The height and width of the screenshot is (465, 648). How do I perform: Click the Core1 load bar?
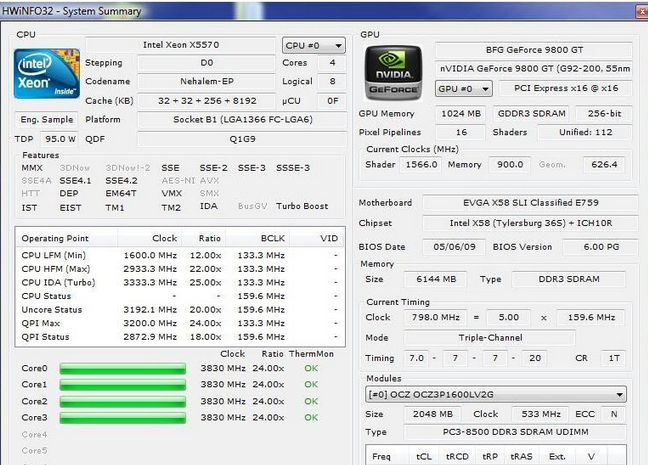pyautogui.click(x=123, y=385)
